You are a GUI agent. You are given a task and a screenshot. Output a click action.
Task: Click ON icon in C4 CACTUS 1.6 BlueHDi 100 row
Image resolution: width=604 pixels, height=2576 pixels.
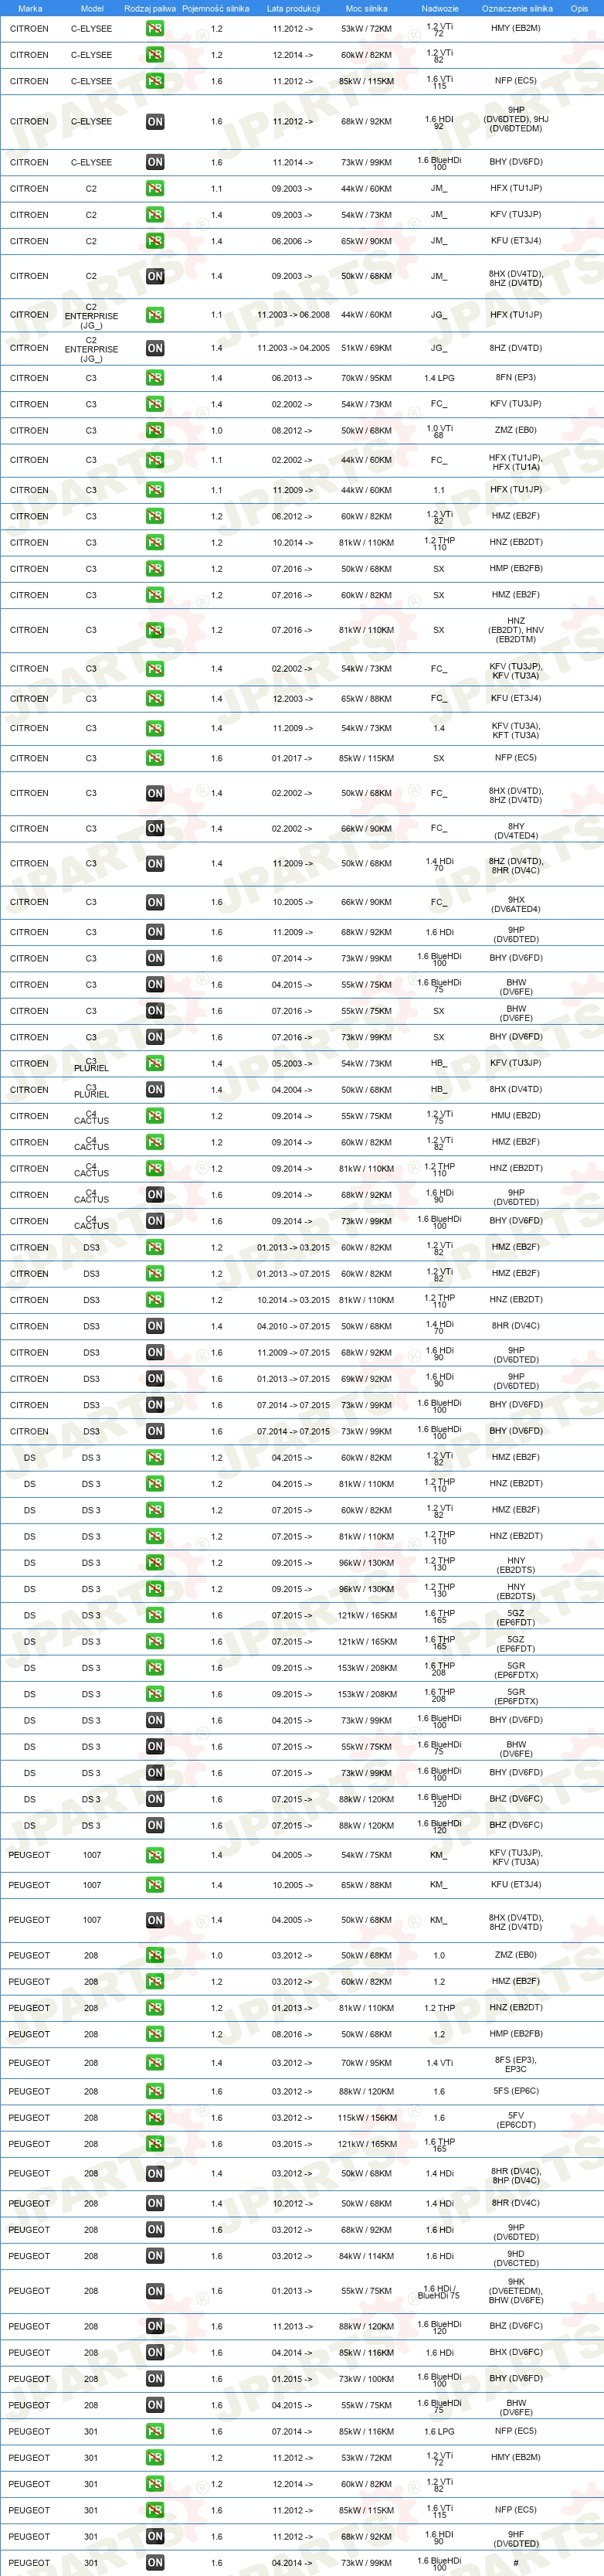point(155,1221)
